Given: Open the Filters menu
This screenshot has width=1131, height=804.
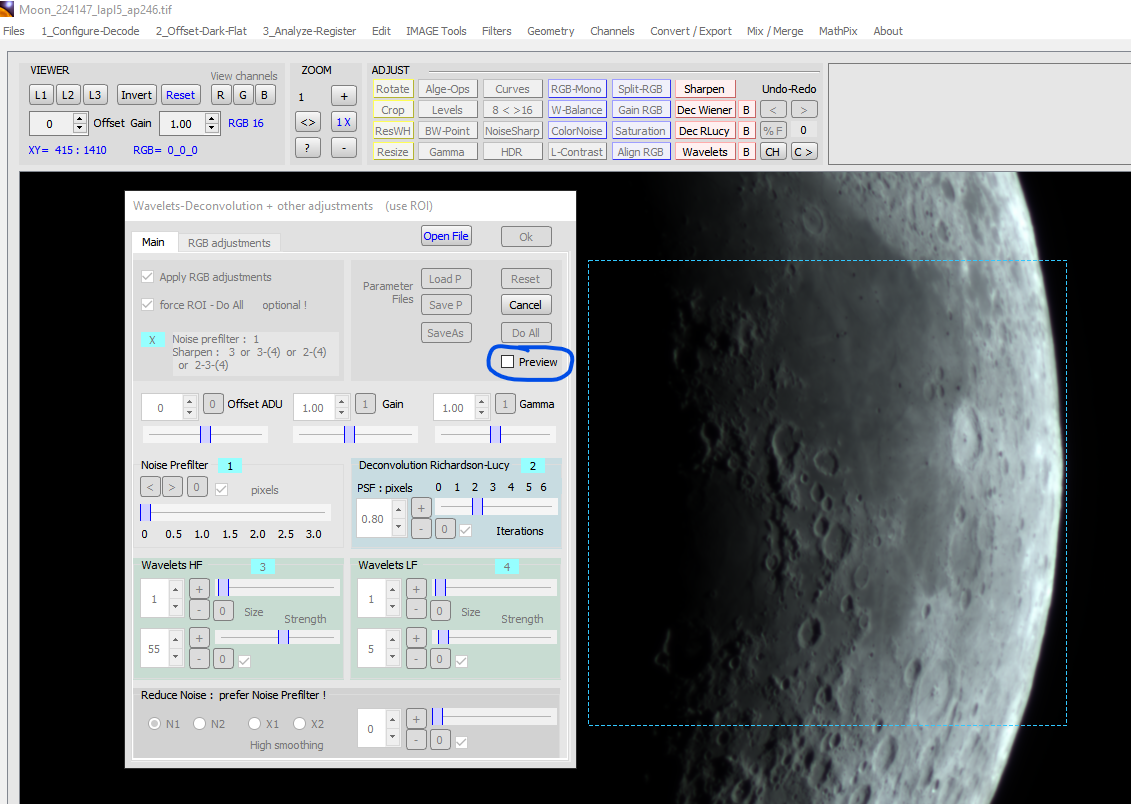Looking at the screenshot, I should 496,31.
